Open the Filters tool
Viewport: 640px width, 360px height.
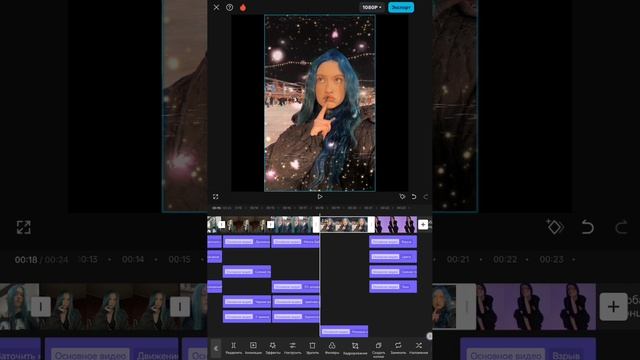(332, 348)
